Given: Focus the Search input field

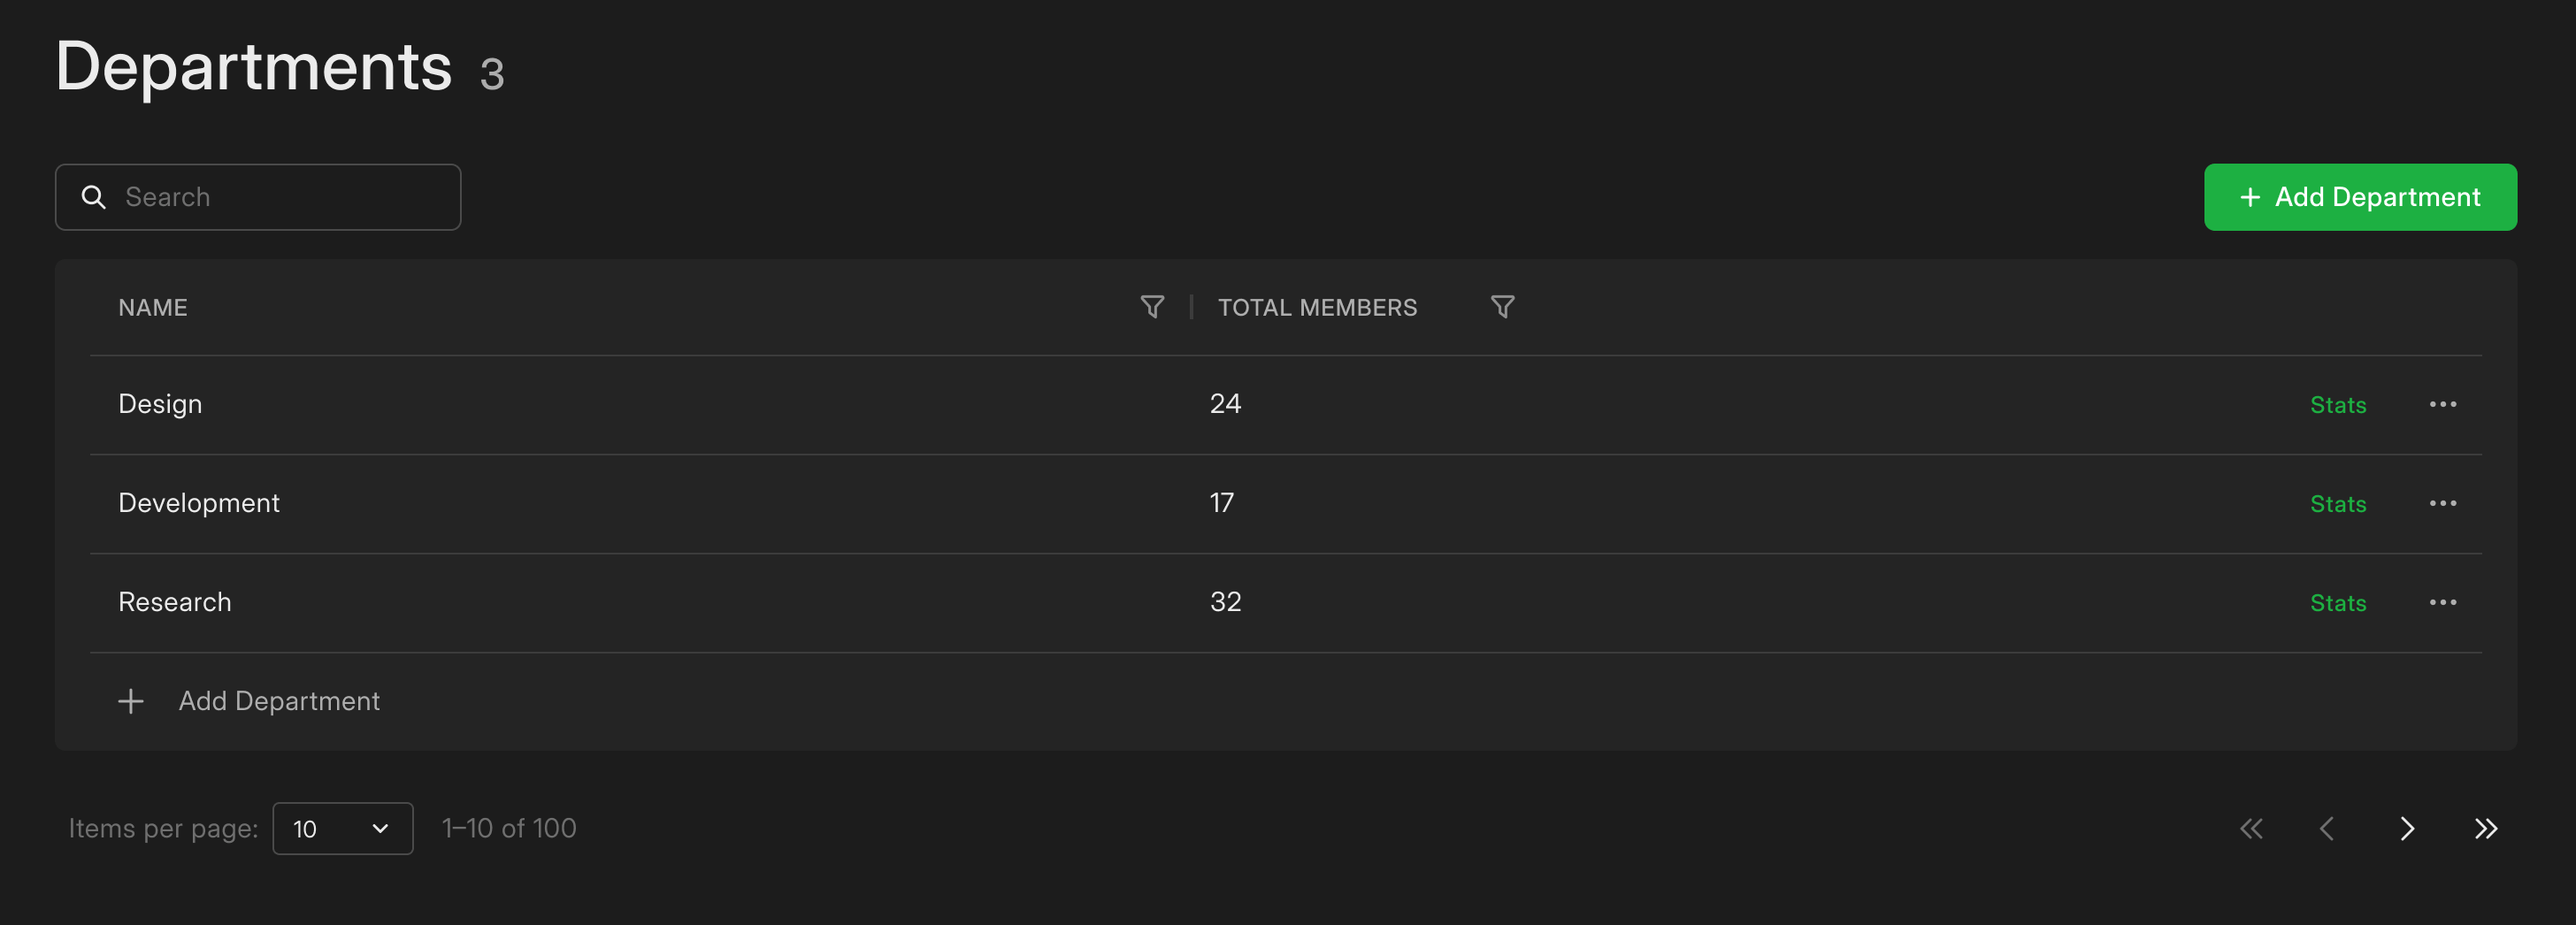Looking at the screenshot, I should point(280,197).
